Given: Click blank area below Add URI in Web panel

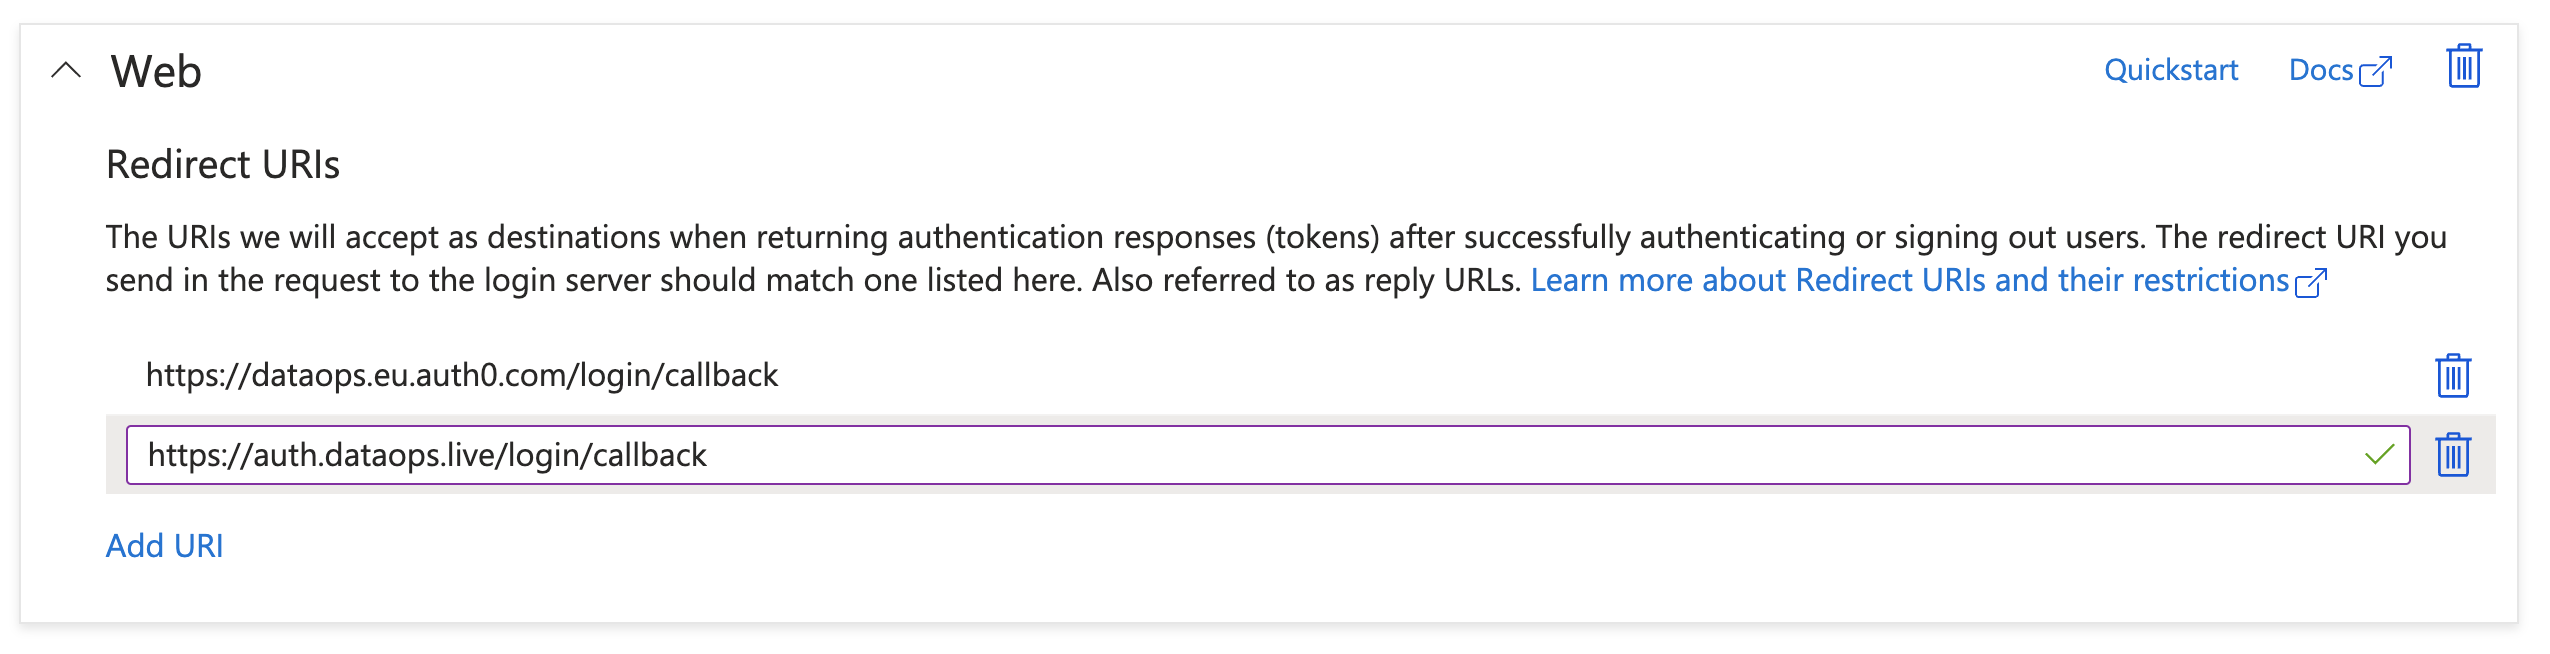Looking at the screenshot, I should [x=1268, y=594].
